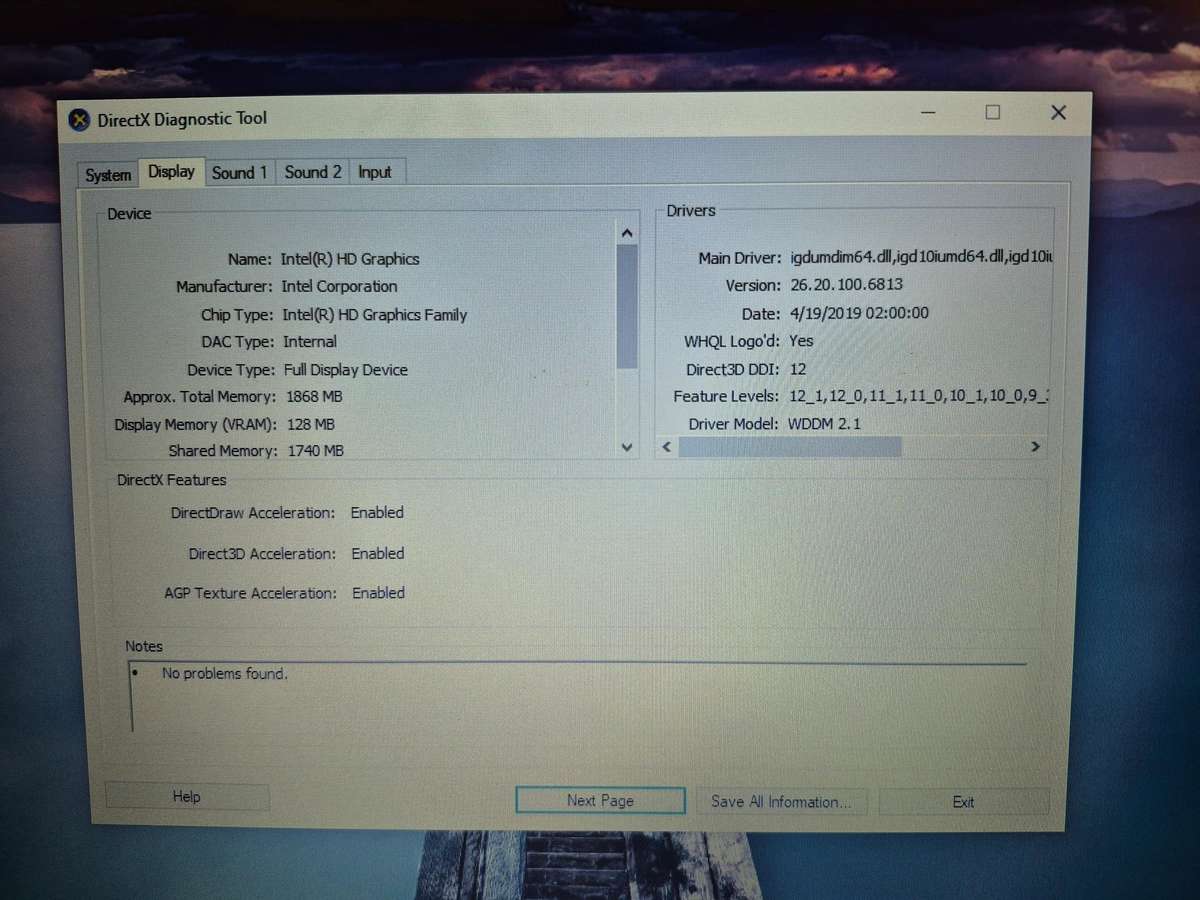Maximize the DirectX Diagnostic Tool window

pos(992,113)
